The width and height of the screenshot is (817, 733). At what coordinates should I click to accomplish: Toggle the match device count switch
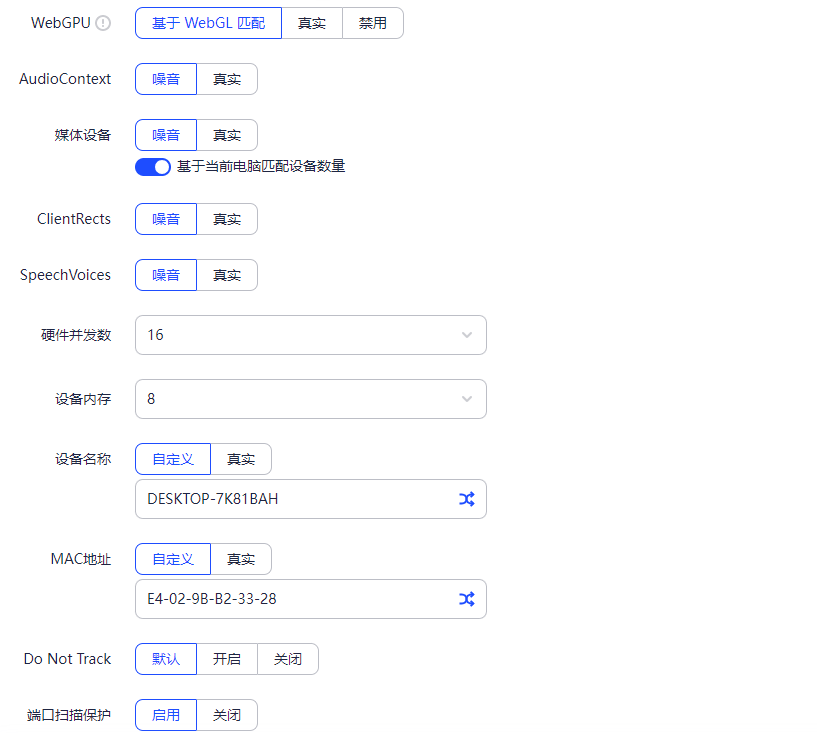pyautogui.click(x=153, y=167)
